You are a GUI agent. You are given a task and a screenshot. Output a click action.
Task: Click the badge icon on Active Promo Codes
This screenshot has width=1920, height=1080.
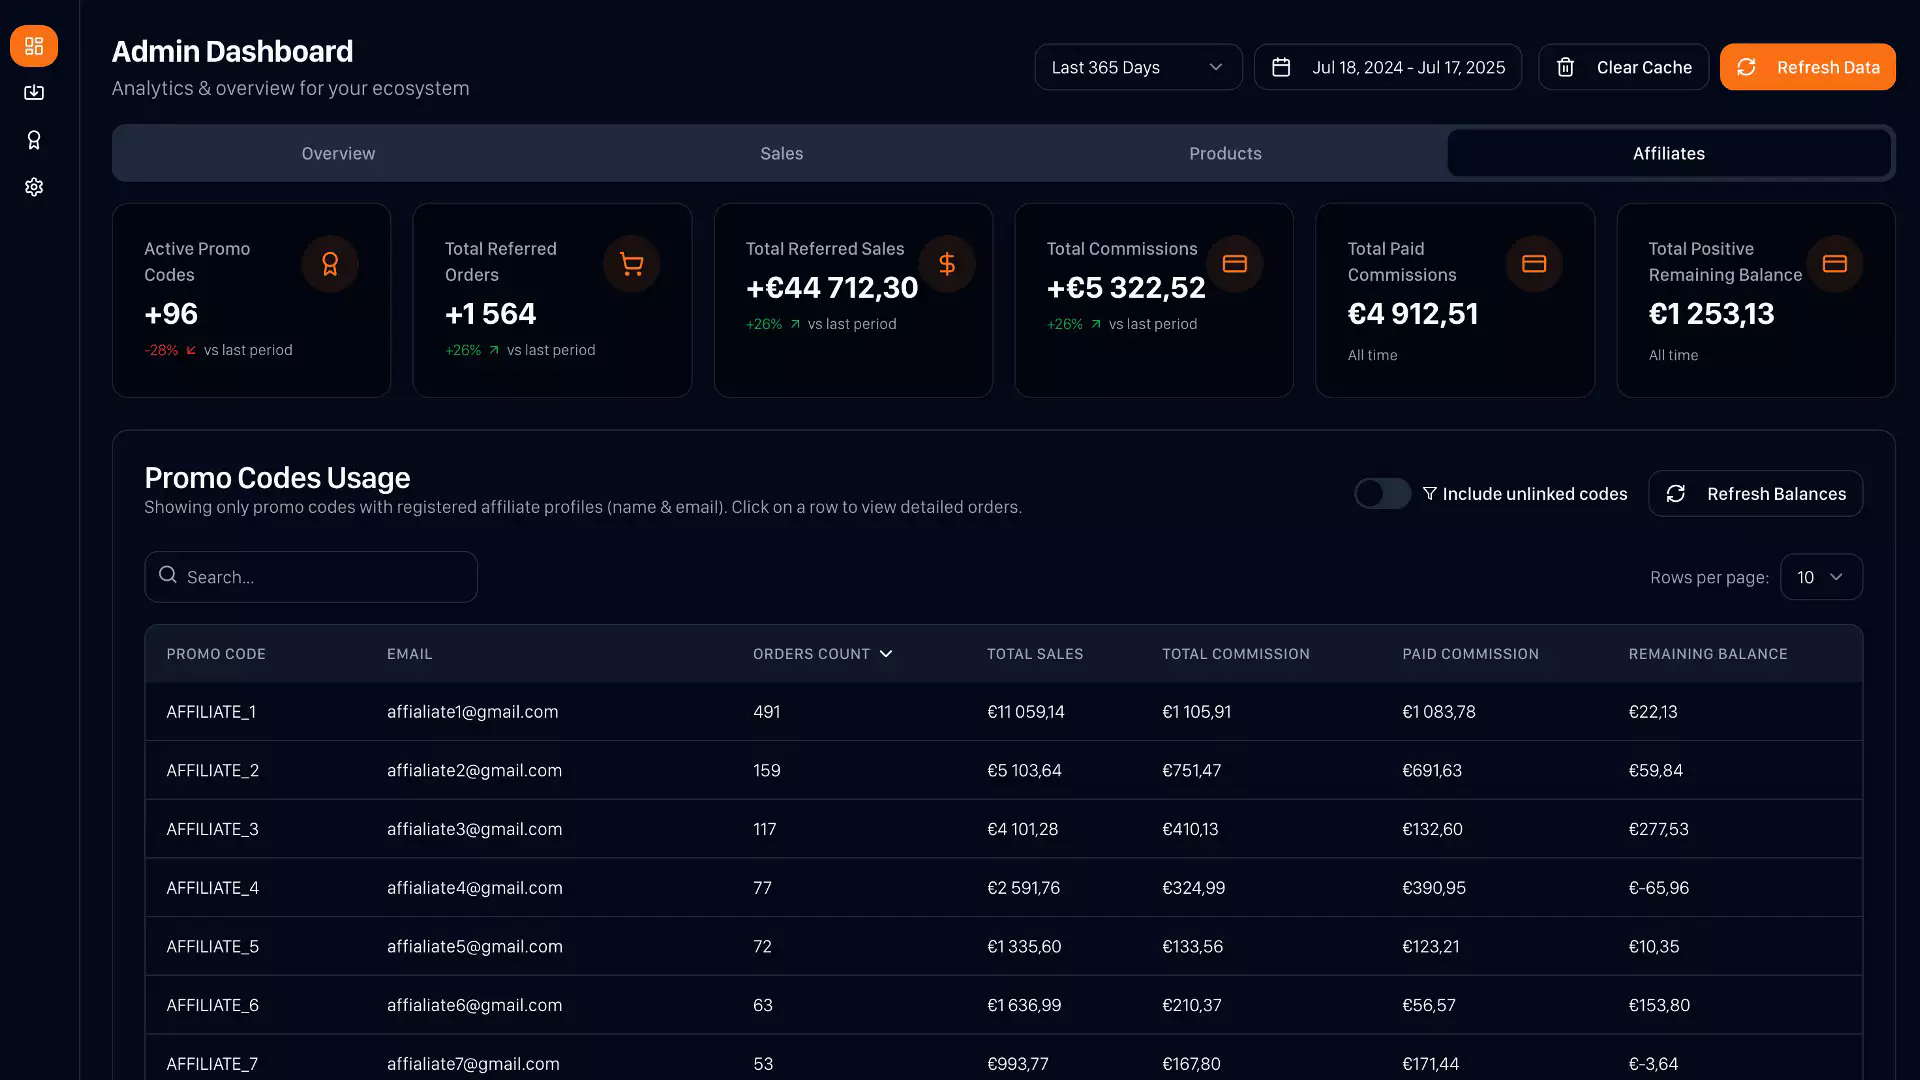[x=330, y=264]
